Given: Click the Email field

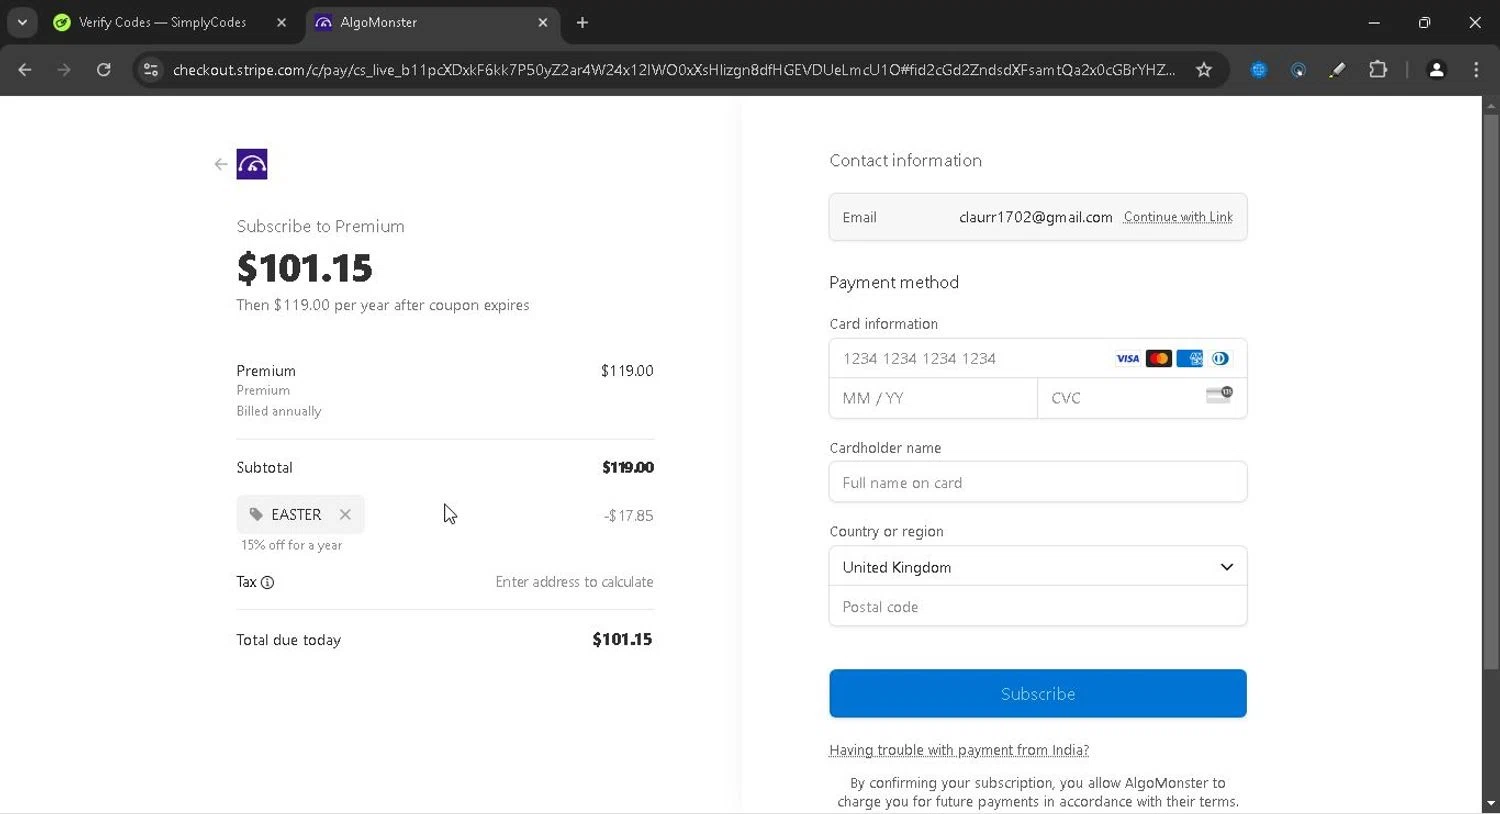Looking at the screenshot, I should [x=1038, y=217].
